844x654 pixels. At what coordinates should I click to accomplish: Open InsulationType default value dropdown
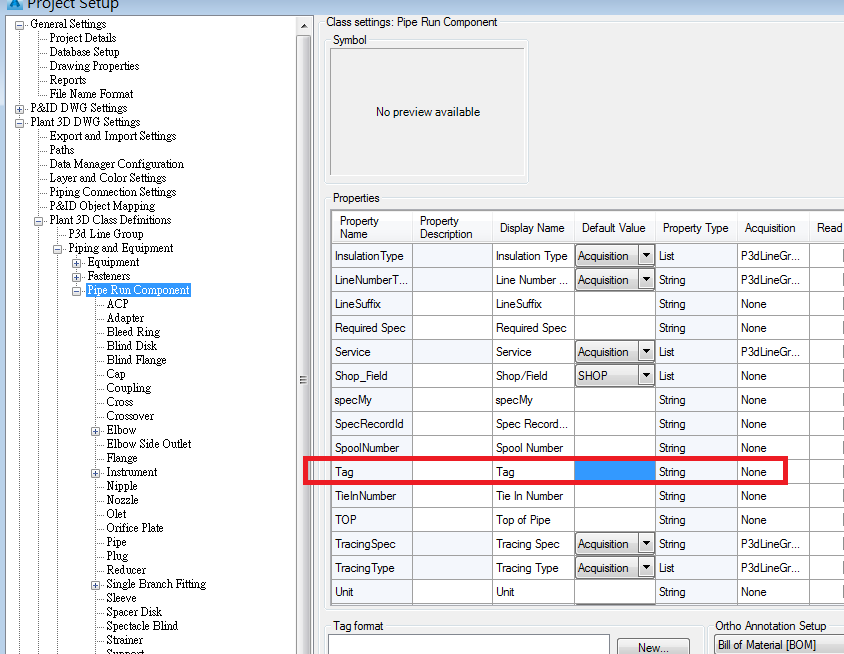pyautogui.click(x=646, y=256)
